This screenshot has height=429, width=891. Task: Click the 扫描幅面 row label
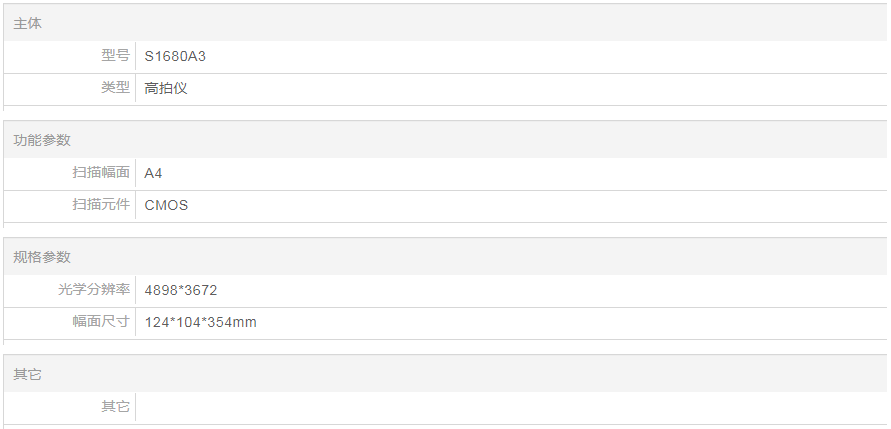coord(101,173)
